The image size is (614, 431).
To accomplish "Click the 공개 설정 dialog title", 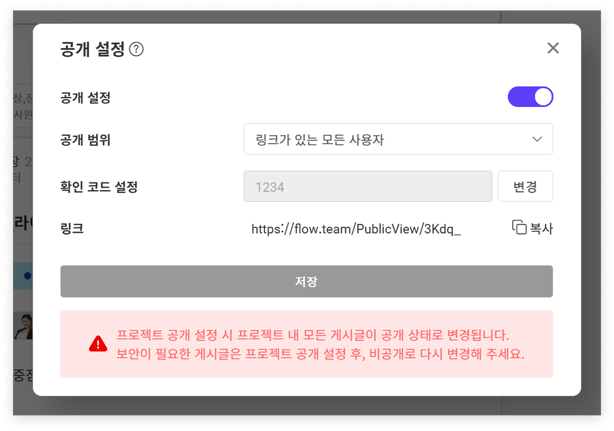I will 93,49.
